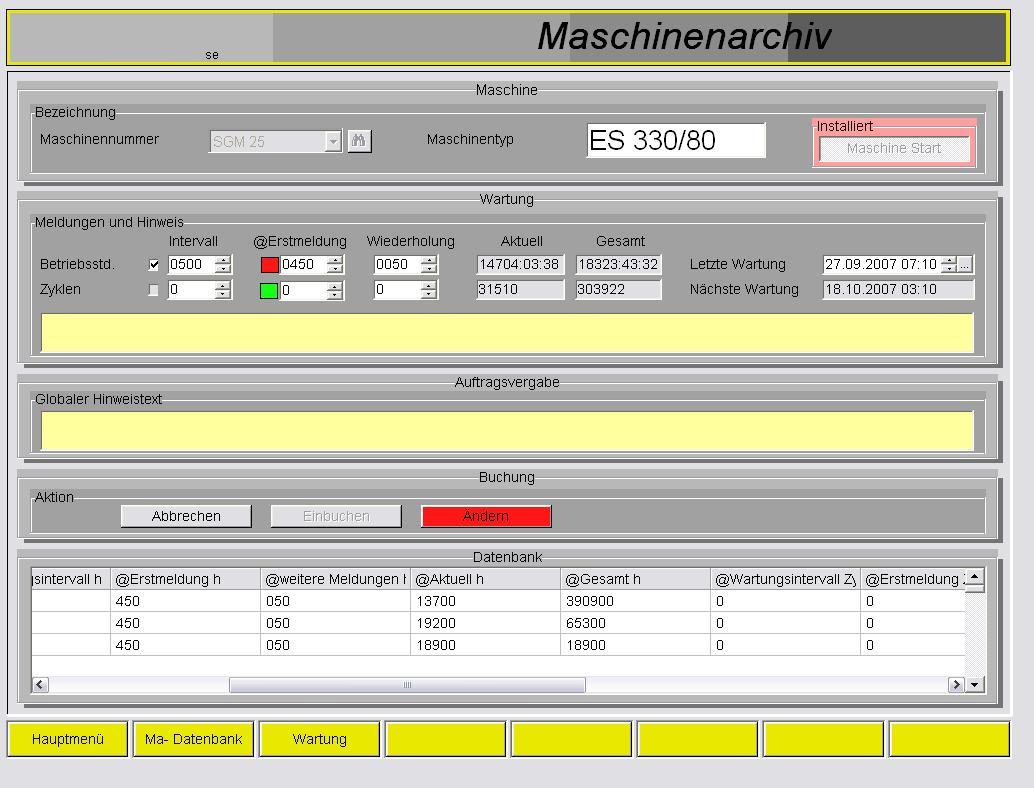This screenshot has height=788, width=1034.
Task: Open the Hauptmenü bottom menu
Action: pyautogui.click(x=67, y=739)
